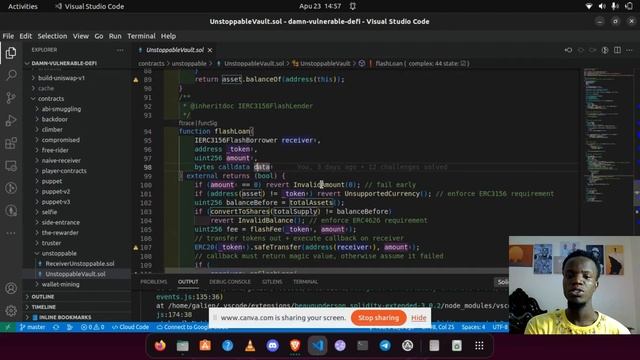The image size is (640, 360).
Task: Collapse the contracts folder
Action: (51, 98)
